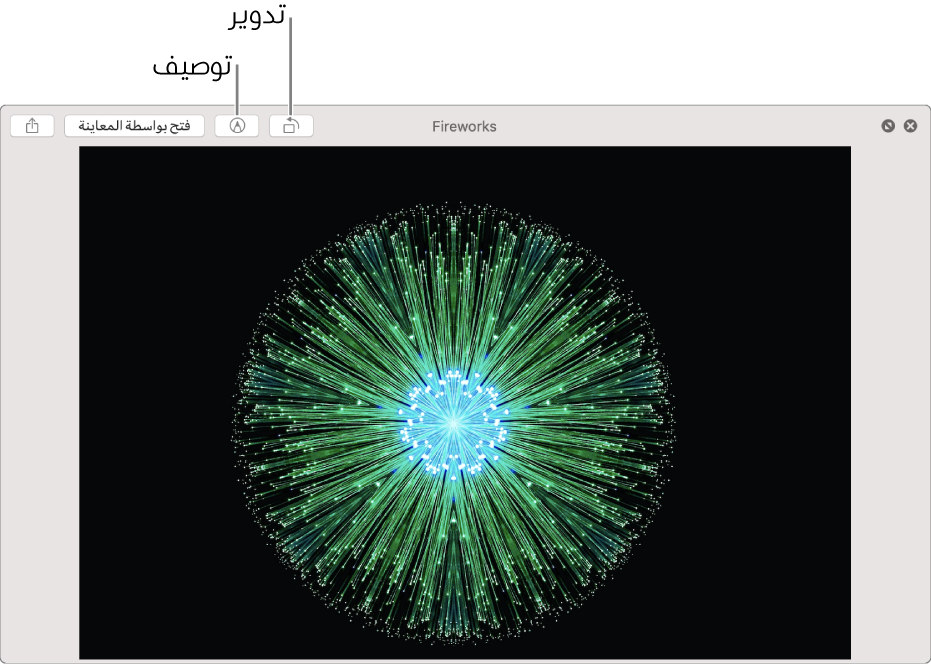
Task: Click the bright blue center of the firework
Action: tap(454, 423)
